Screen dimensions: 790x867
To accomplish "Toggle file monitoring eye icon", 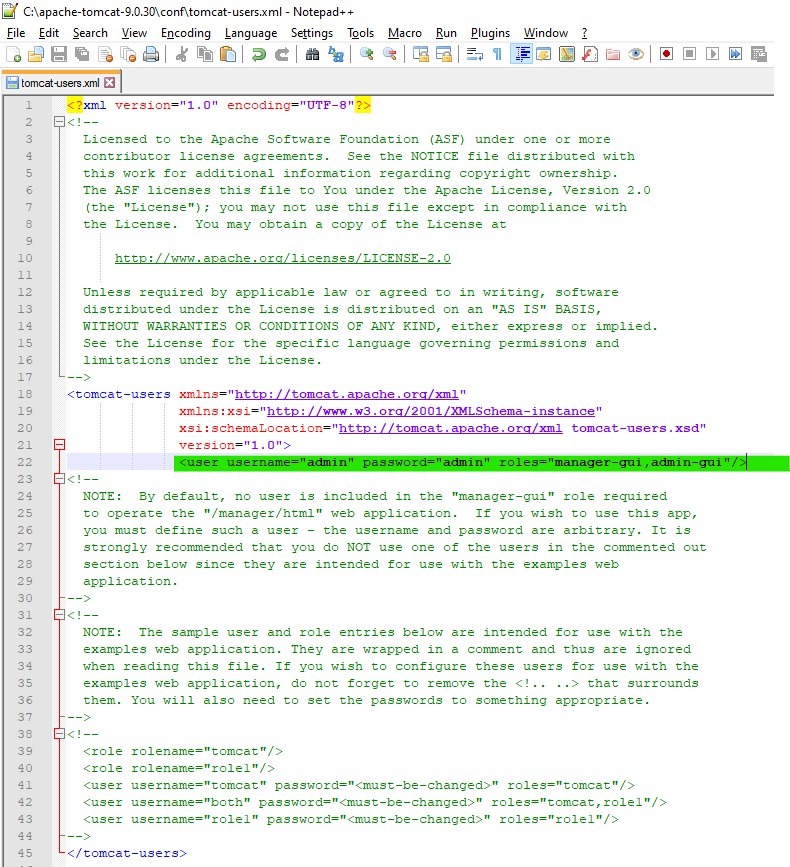I will (636, 54).
